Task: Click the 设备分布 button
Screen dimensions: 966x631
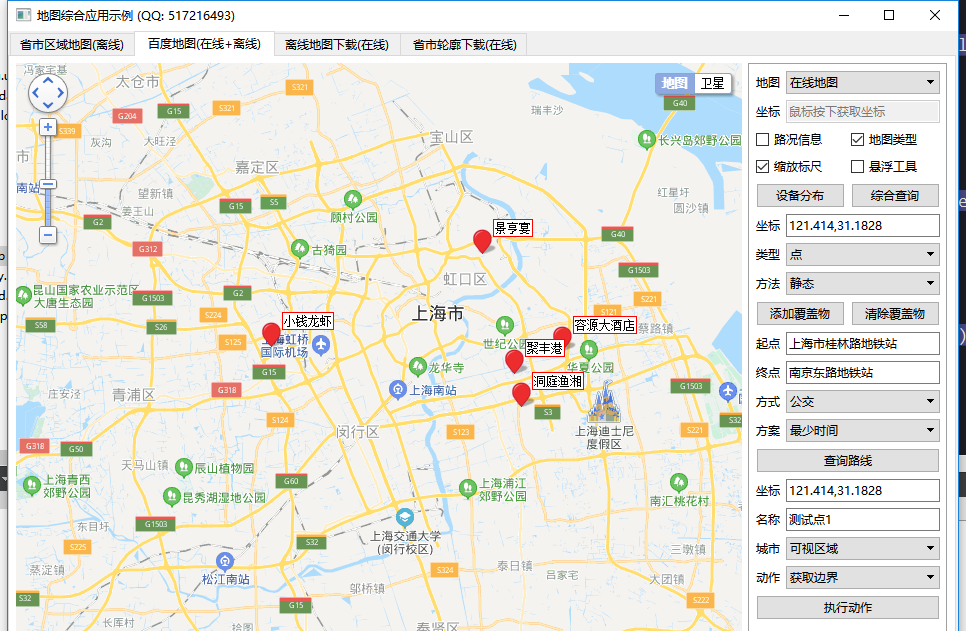Action: 800,195
